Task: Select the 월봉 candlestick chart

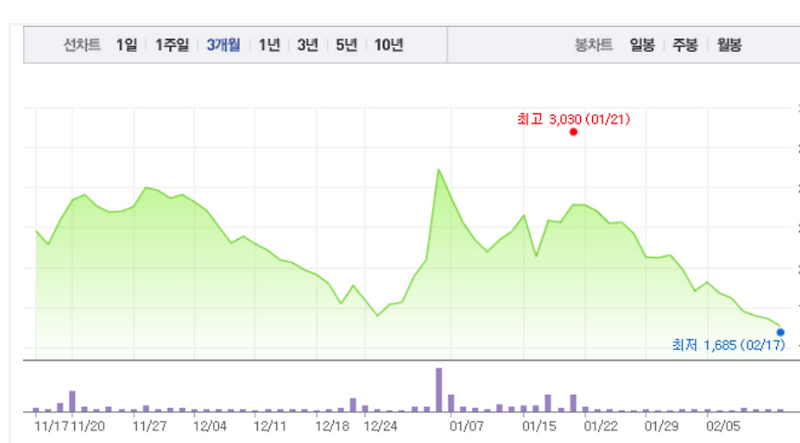Action: [729, 45]
